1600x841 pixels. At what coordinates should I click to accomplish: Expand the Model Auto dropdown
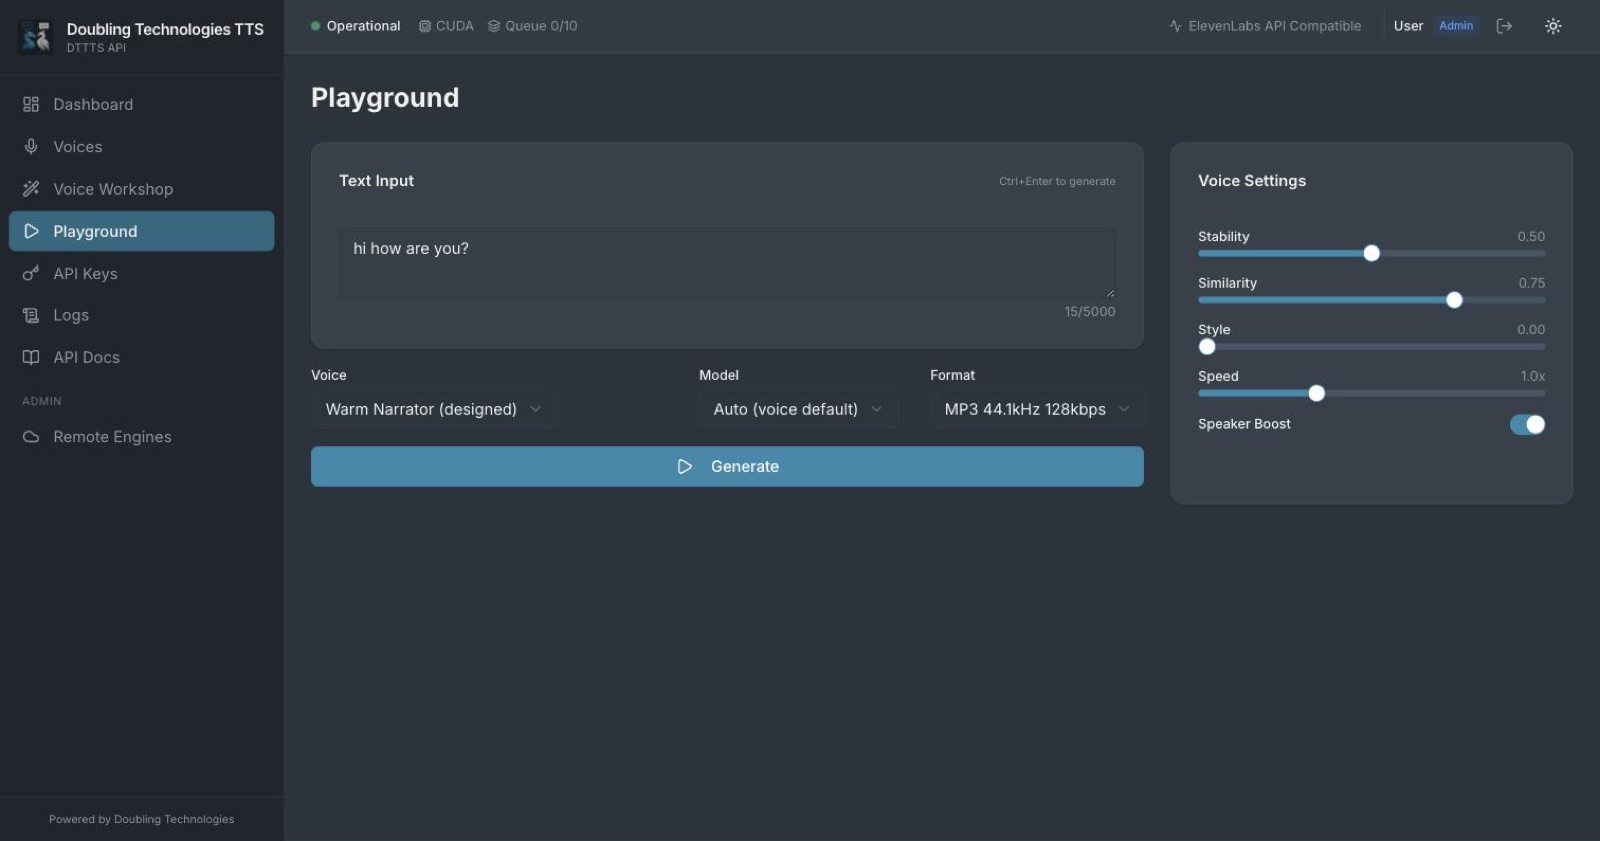pyautogui.click(x=799, y=409)
